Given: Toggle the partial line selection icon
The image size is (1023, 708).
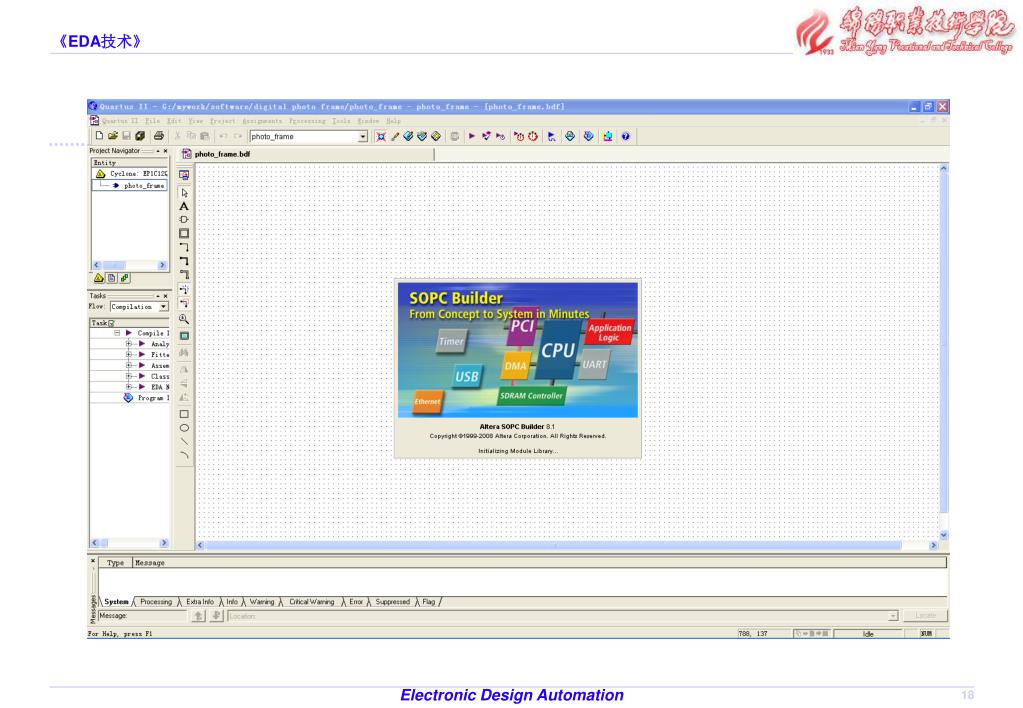Looking at the screenshot, I should click(185, 303).
